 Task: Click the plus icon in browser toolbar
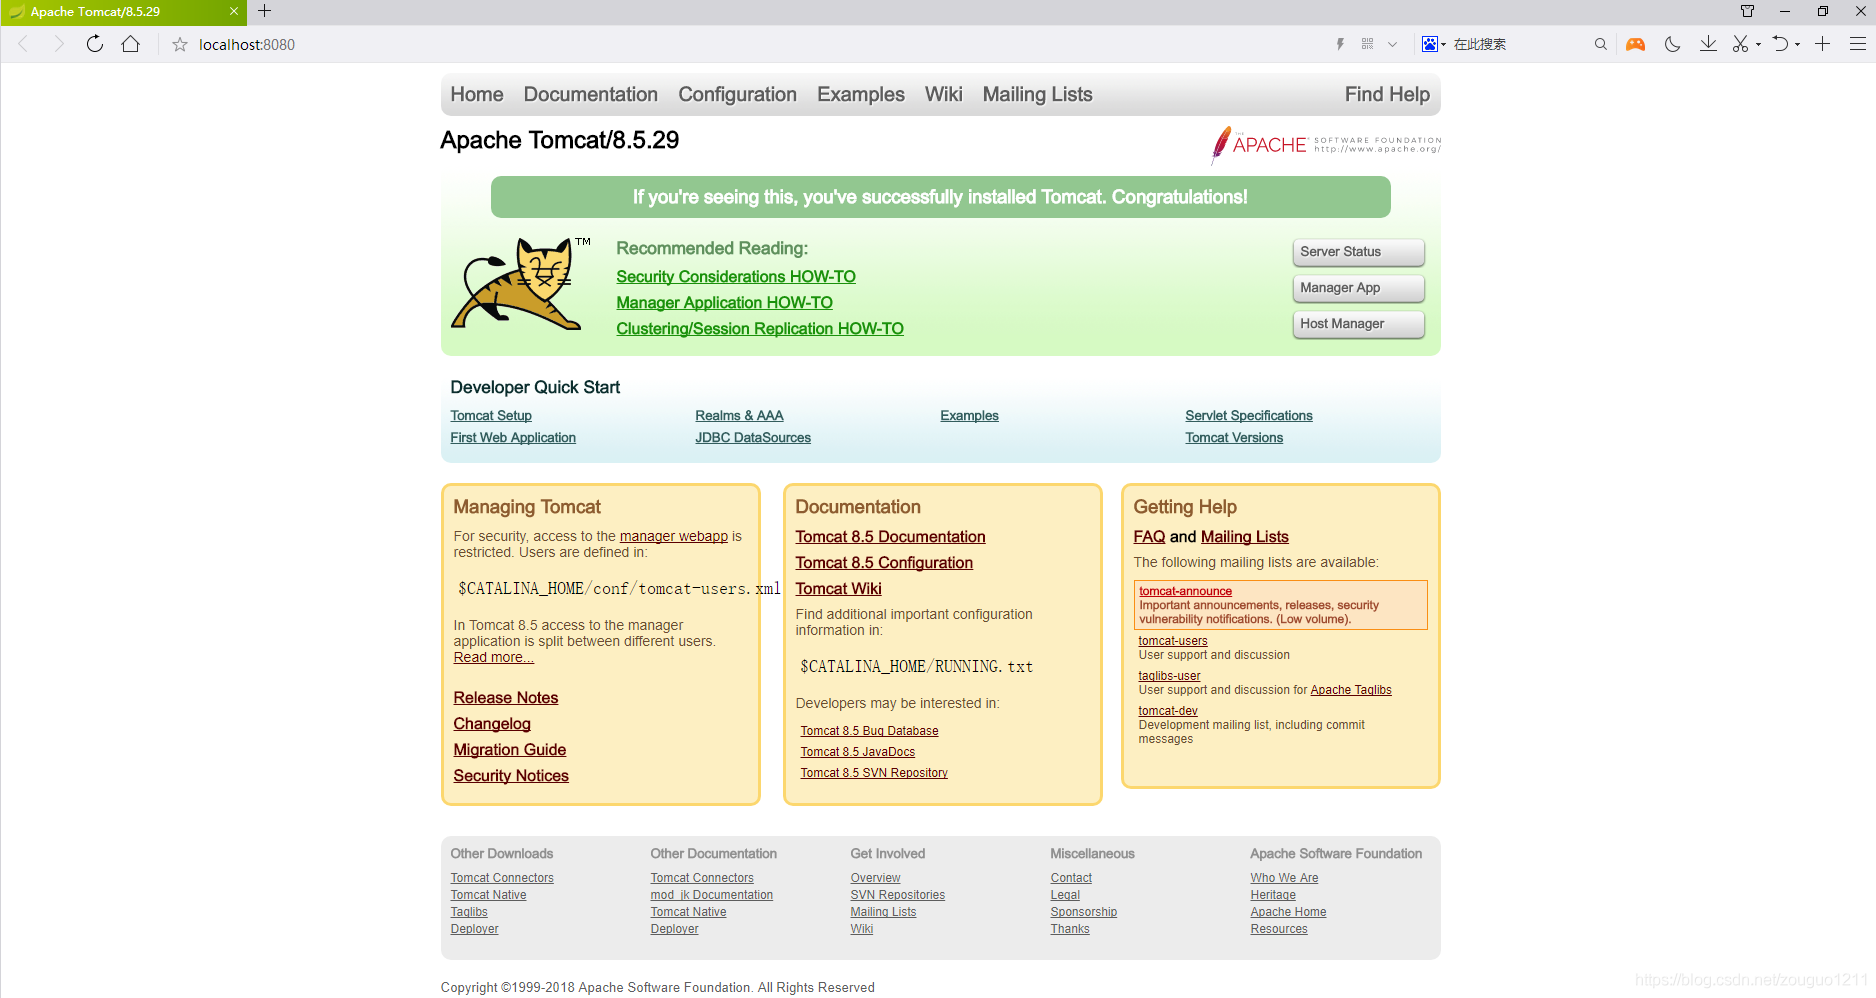(x=1823, y=44)
